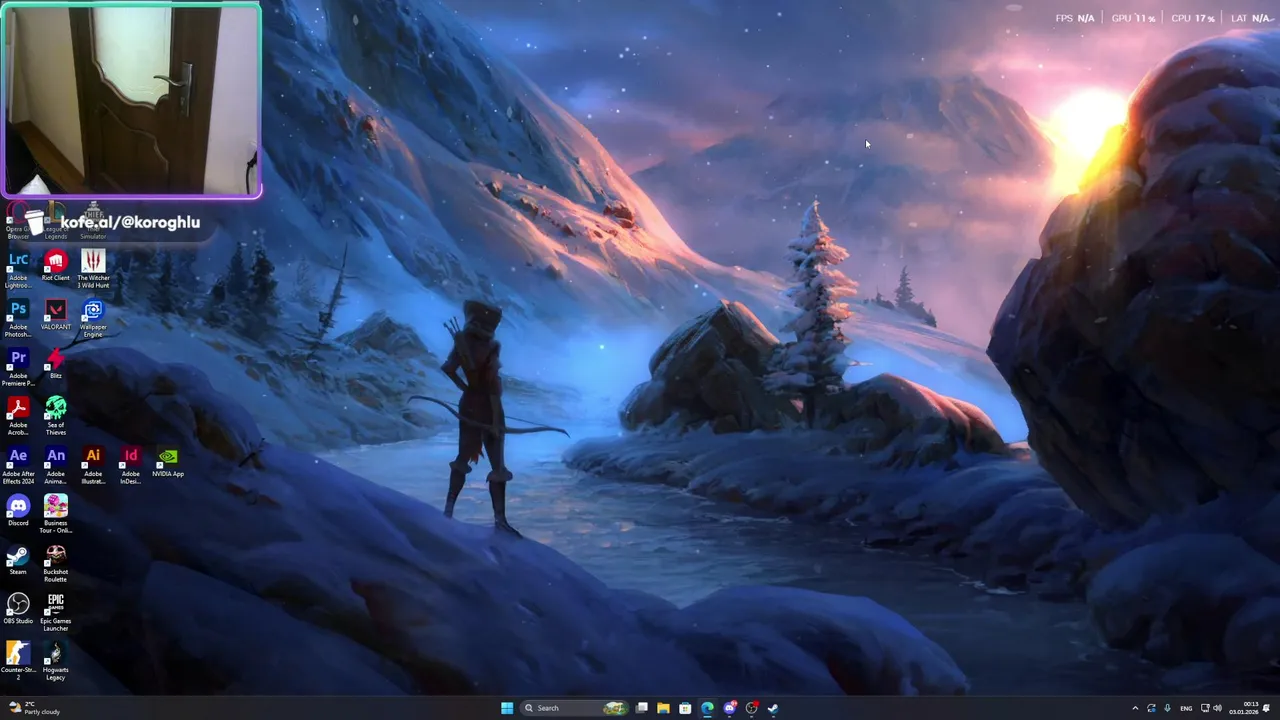
Task: Open Steam from the taskbar
Action: [x=773, y=708]
